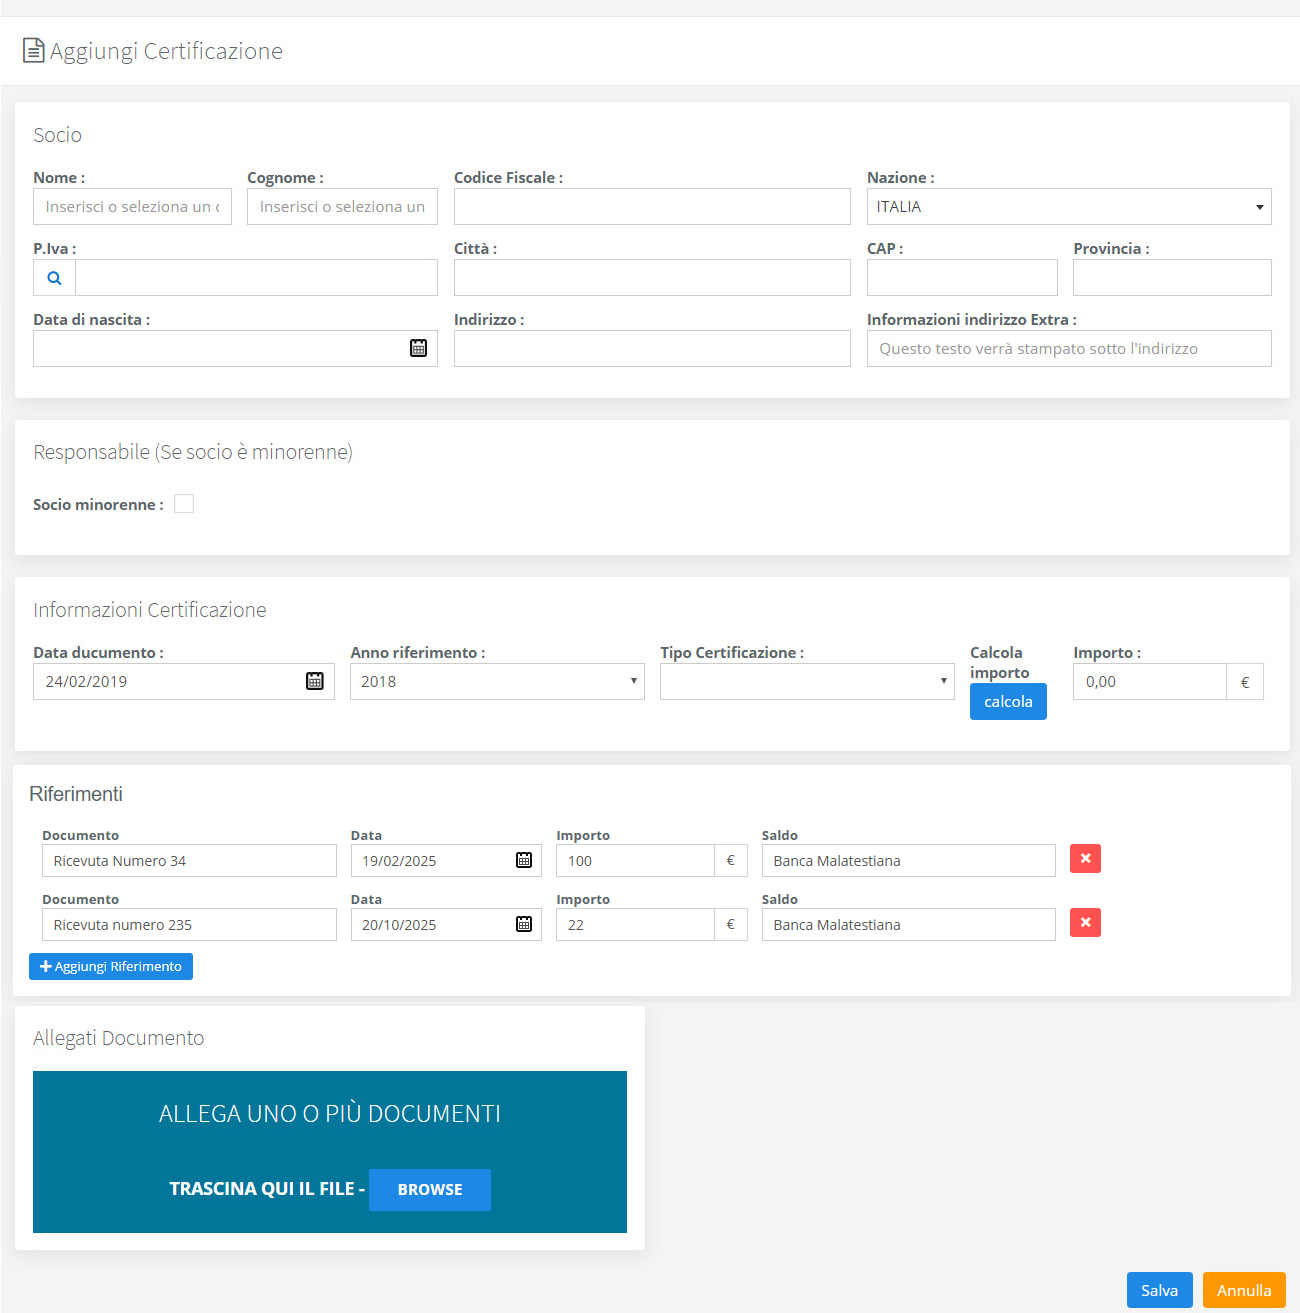Viewport: 1300px width, 1313px height.
Task: Focus the Codice Fiscale input field
Action: (x=651, y=207)
